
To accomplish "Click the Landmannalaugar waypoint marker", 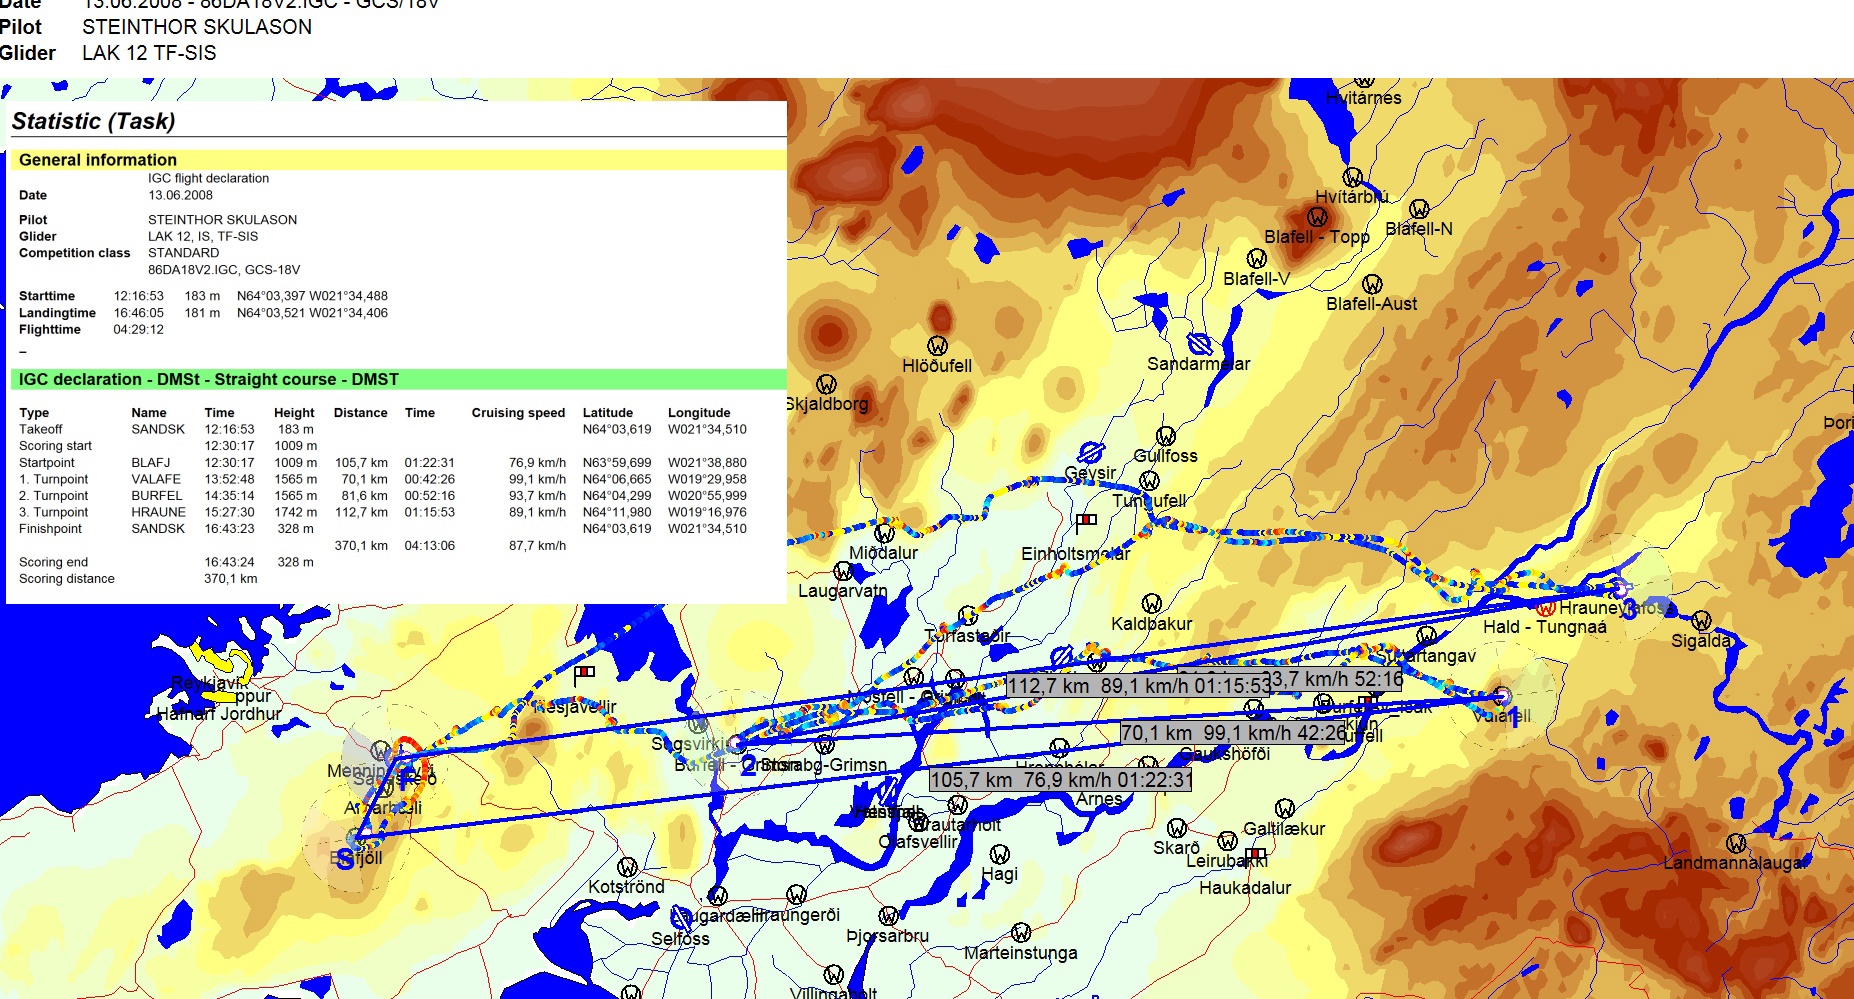I will pyautogui.click(x=1736, y=843).
